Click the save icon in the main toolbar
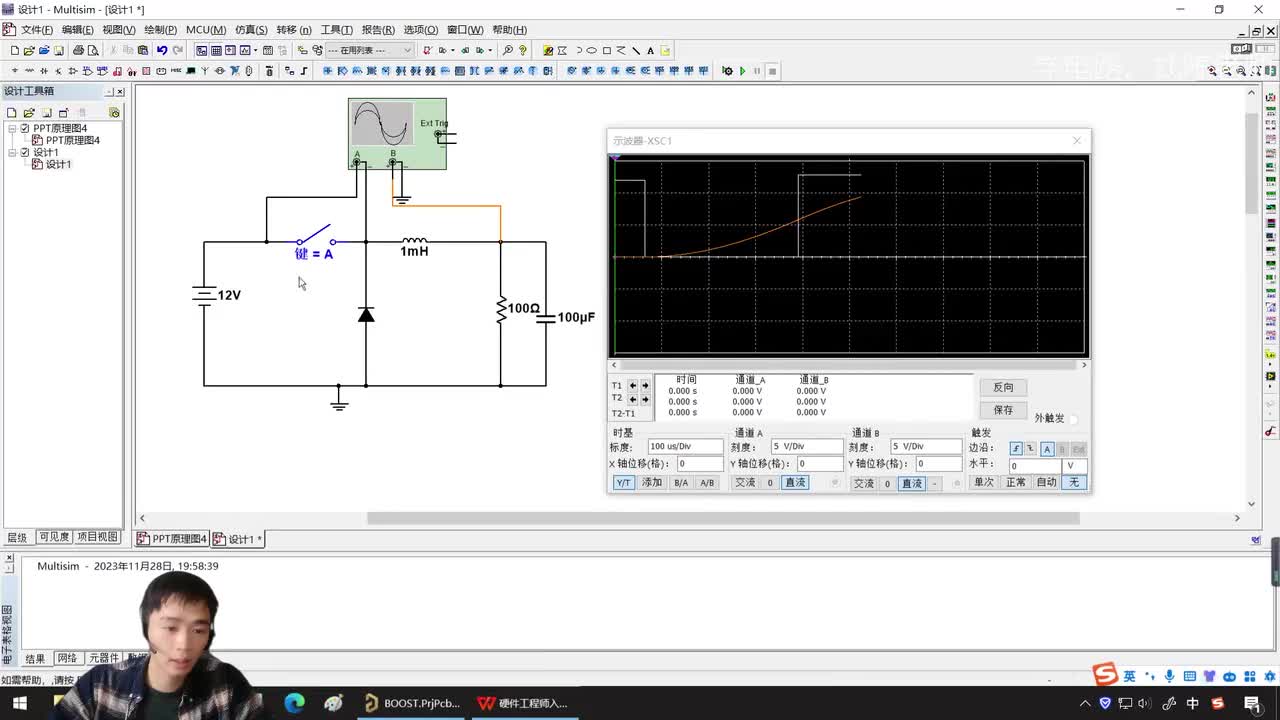 click(59, 50)
